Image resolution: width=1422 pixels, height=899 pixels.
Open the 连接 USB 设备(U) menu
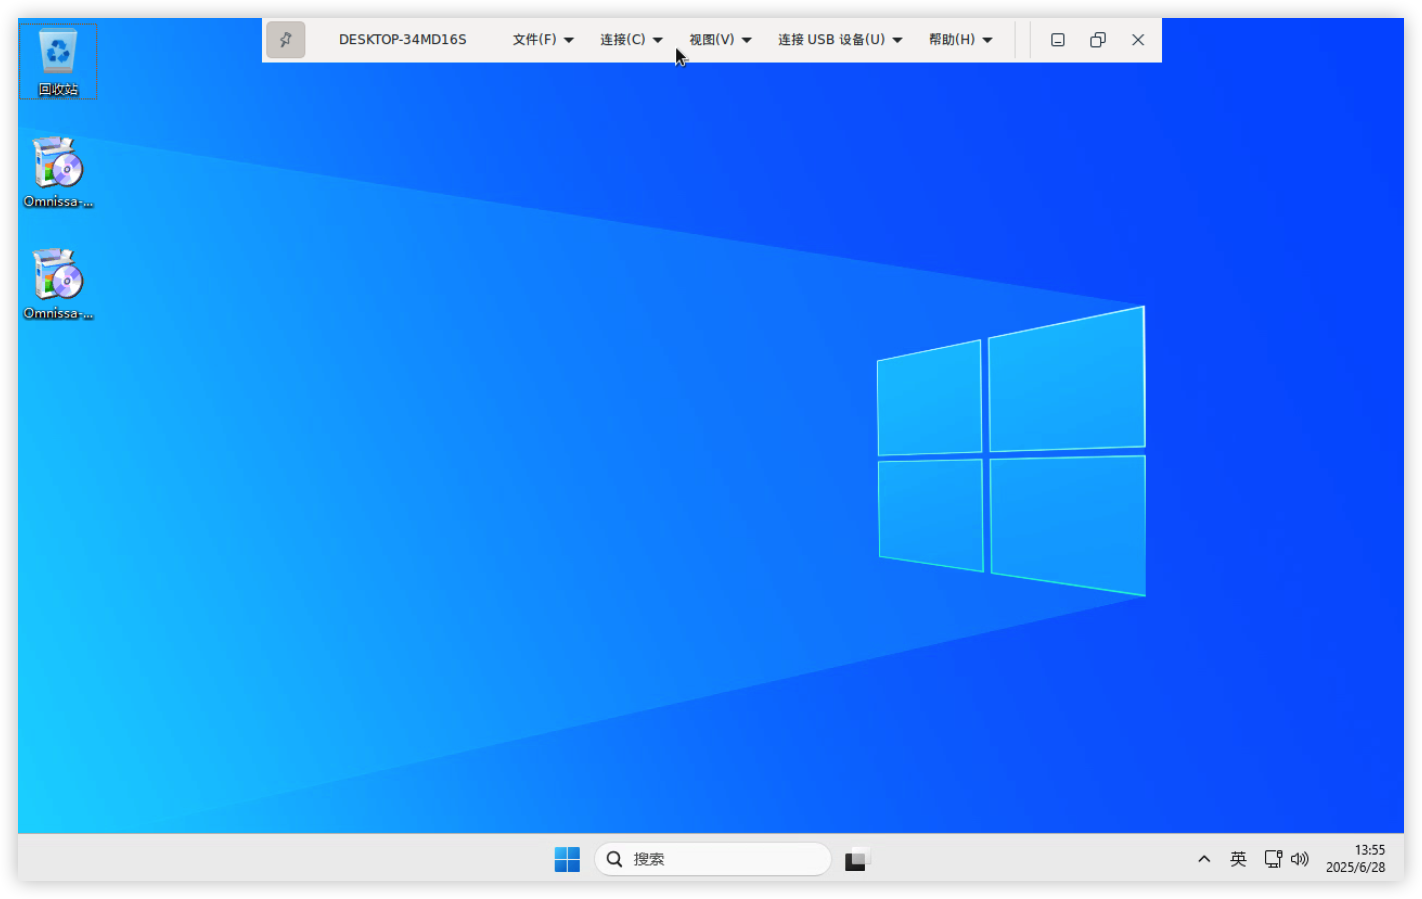pyautogui.click(x=840, y=40)
